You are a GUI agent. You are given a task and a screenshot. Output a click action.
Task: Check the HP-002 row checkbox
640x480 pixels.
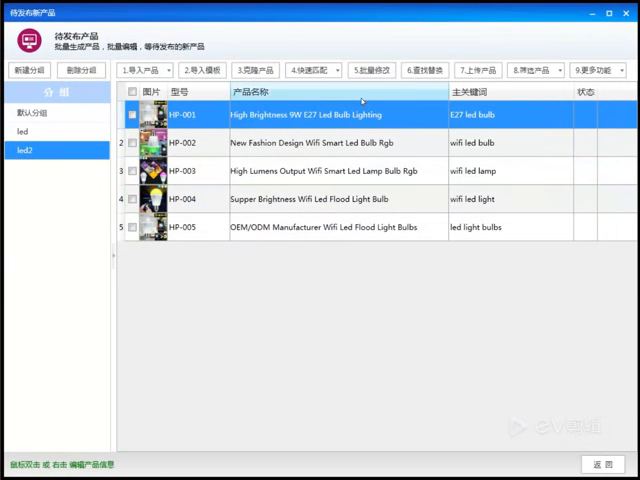pos(132,143)
